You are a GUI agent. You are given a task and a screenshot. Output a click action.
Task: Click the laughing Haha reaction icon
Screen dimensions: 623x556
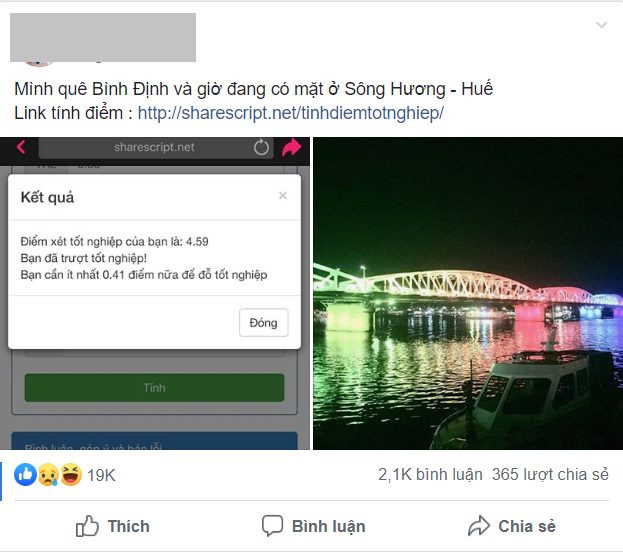[x=71, y=475]
